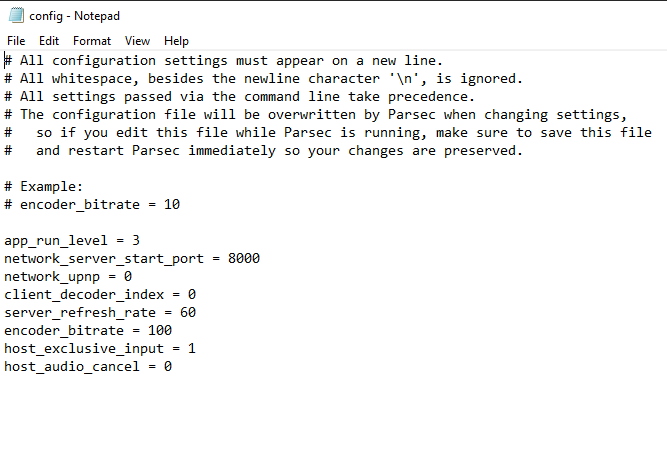
Task: Click the client_decoder_index value 0
Action: [x=192, y=294]
